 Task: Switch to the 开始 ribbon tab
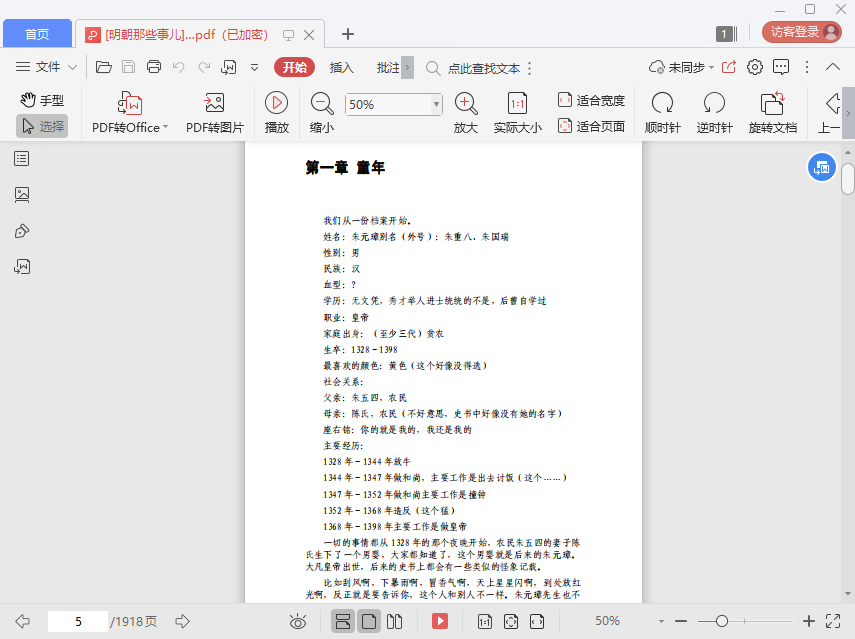point(294,67)
